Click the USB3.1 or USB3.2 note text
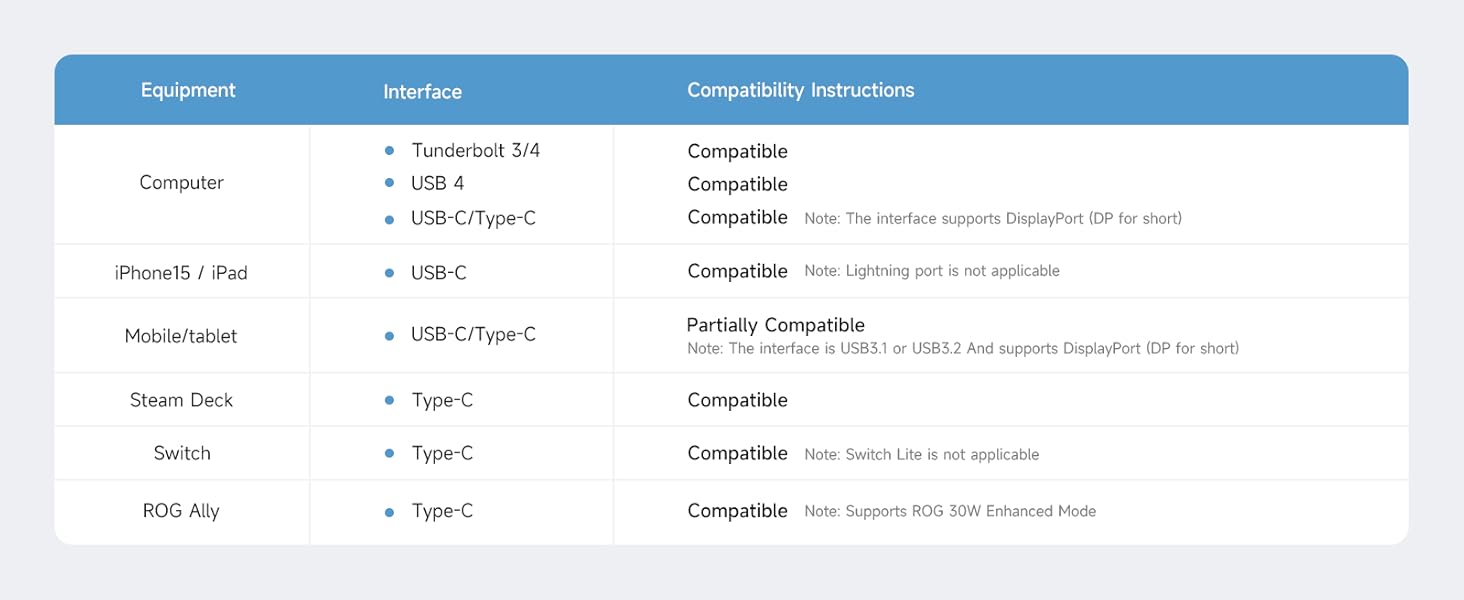The height and width of the screenshot is (600, 1464). click(x=962, y=349)
